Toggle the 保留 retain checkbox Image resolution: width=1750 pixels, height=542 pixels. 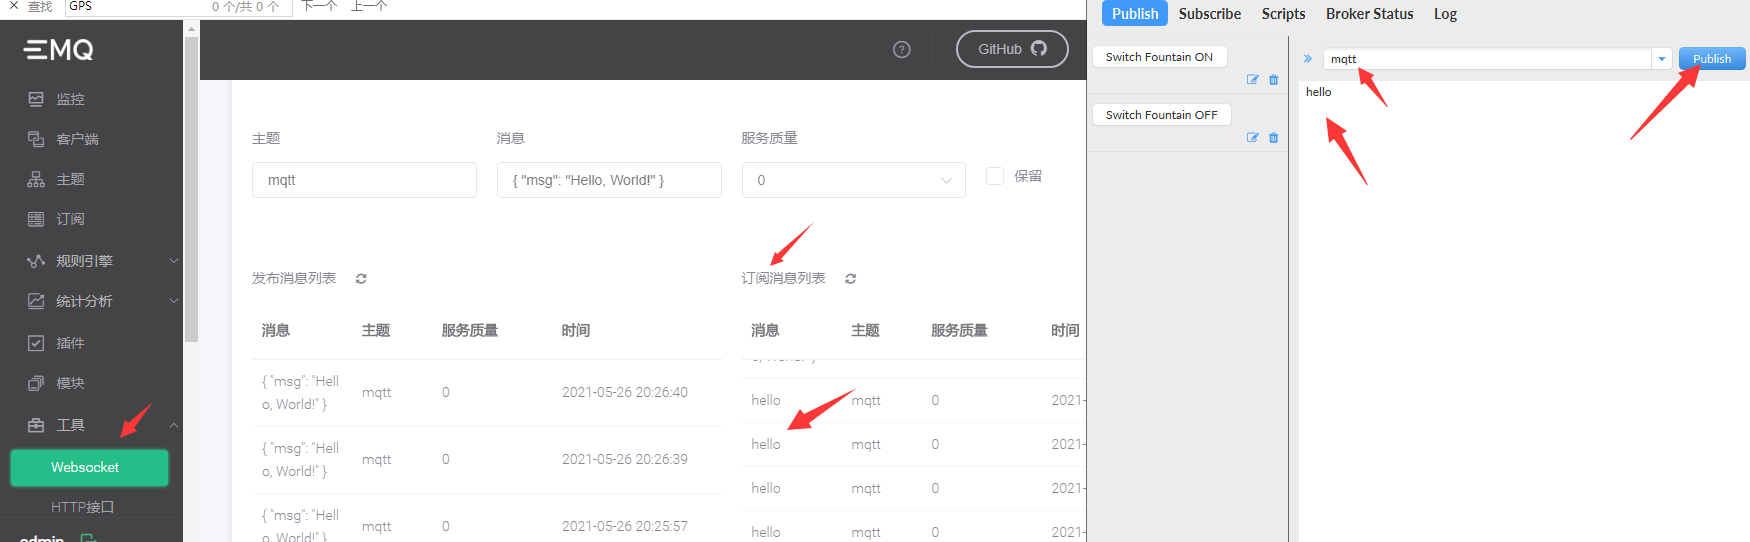tap(995, 176)
